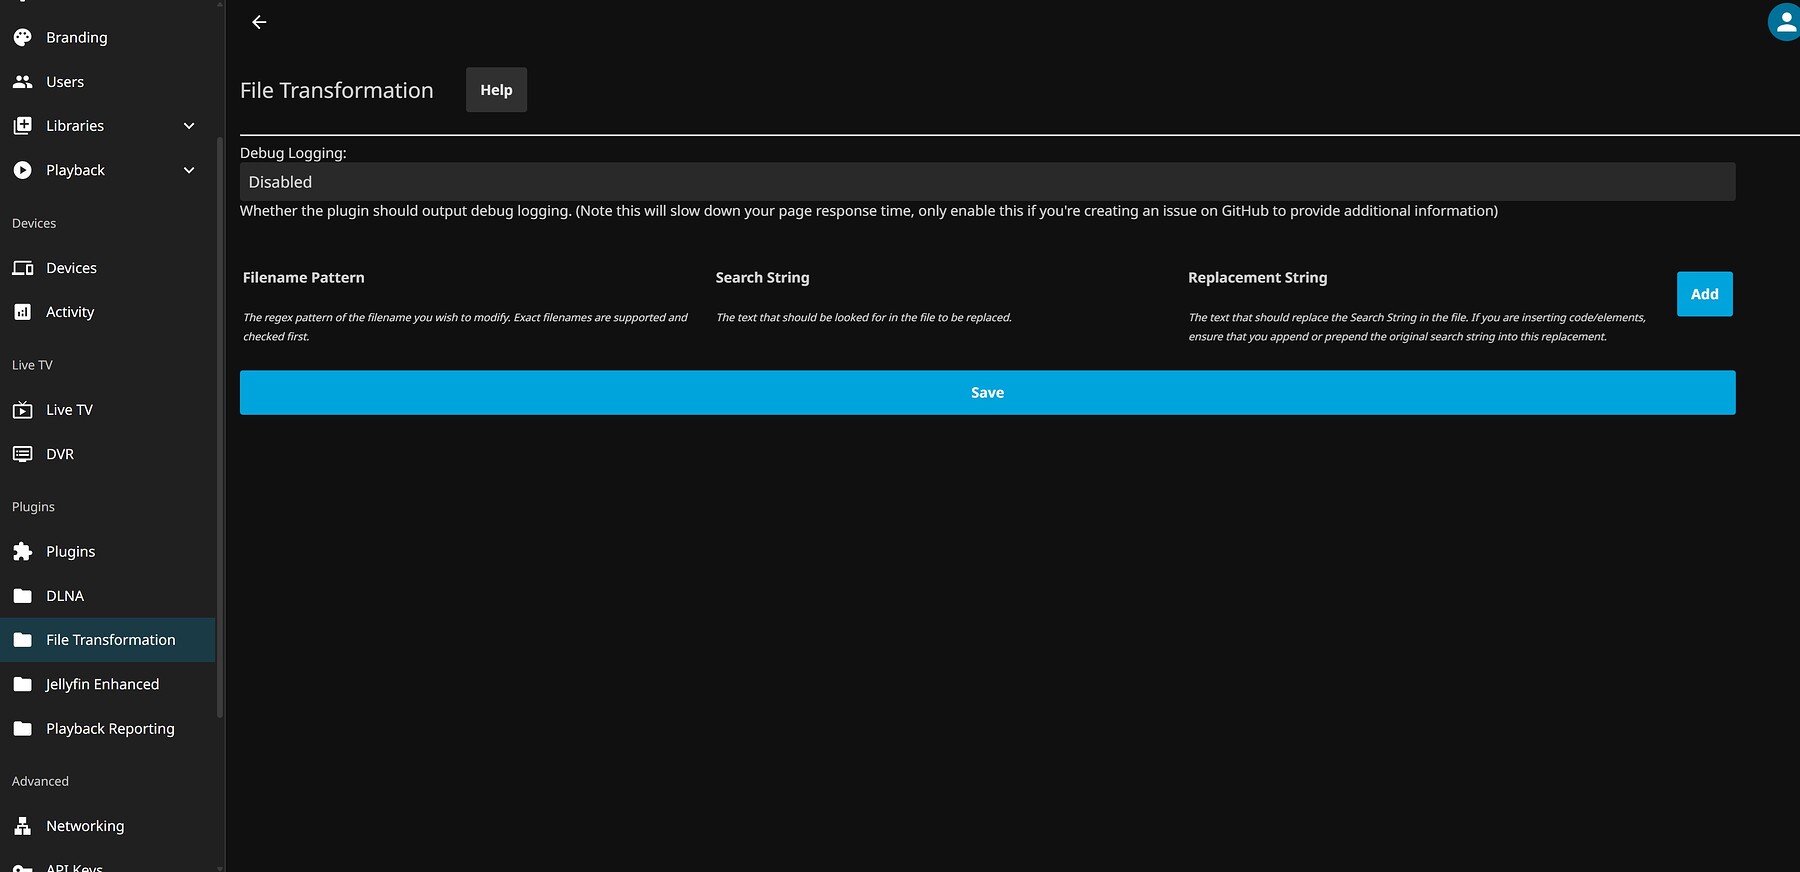Click the Playback Reporting folder icon

[22, 729]
